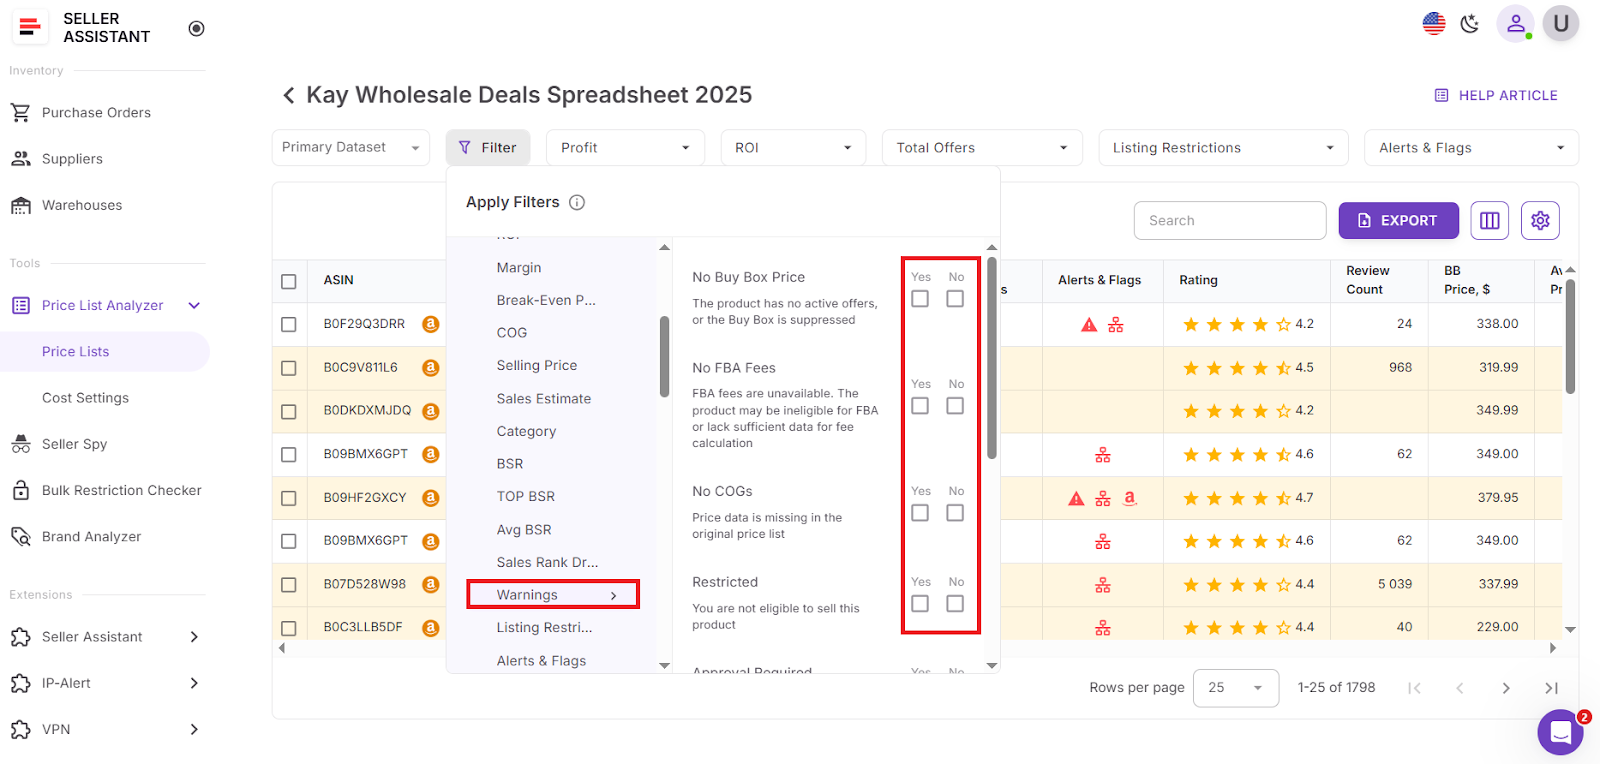Open the ROI filter dropdown

793,147
